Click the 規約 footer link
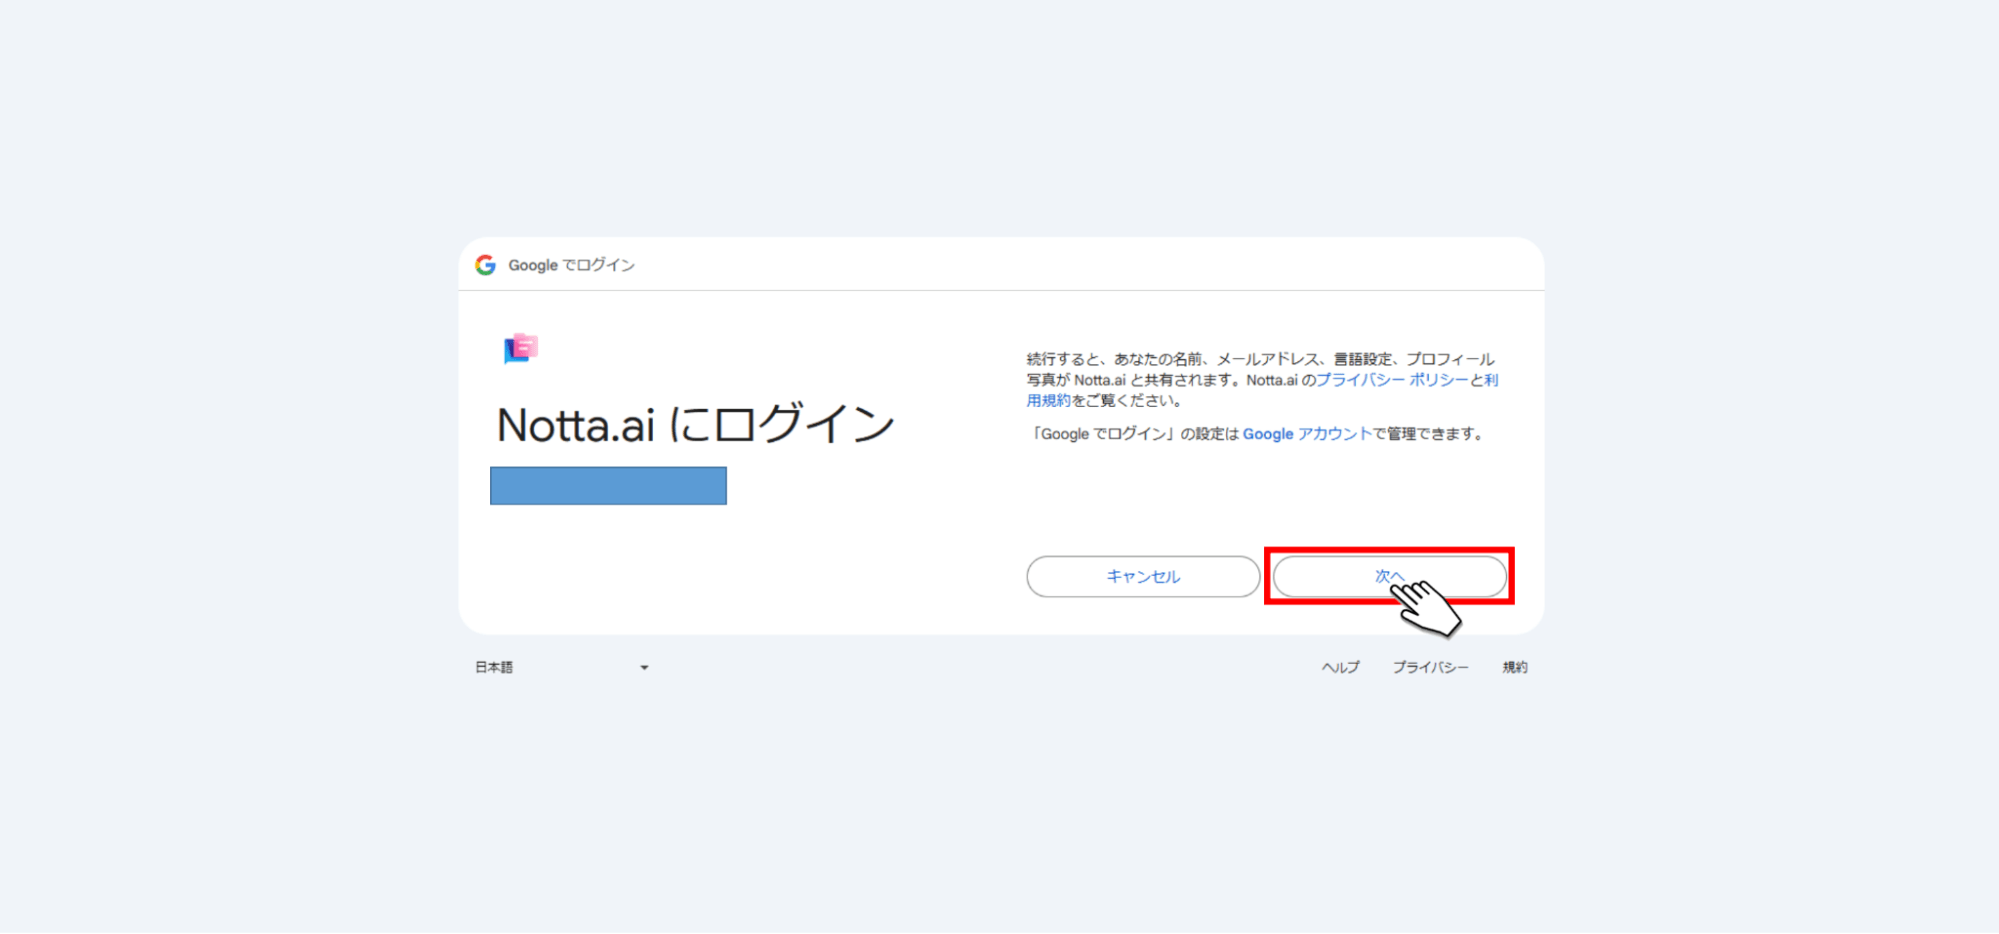Screen dimensions: 1999x934 (x=1515, y=667)
